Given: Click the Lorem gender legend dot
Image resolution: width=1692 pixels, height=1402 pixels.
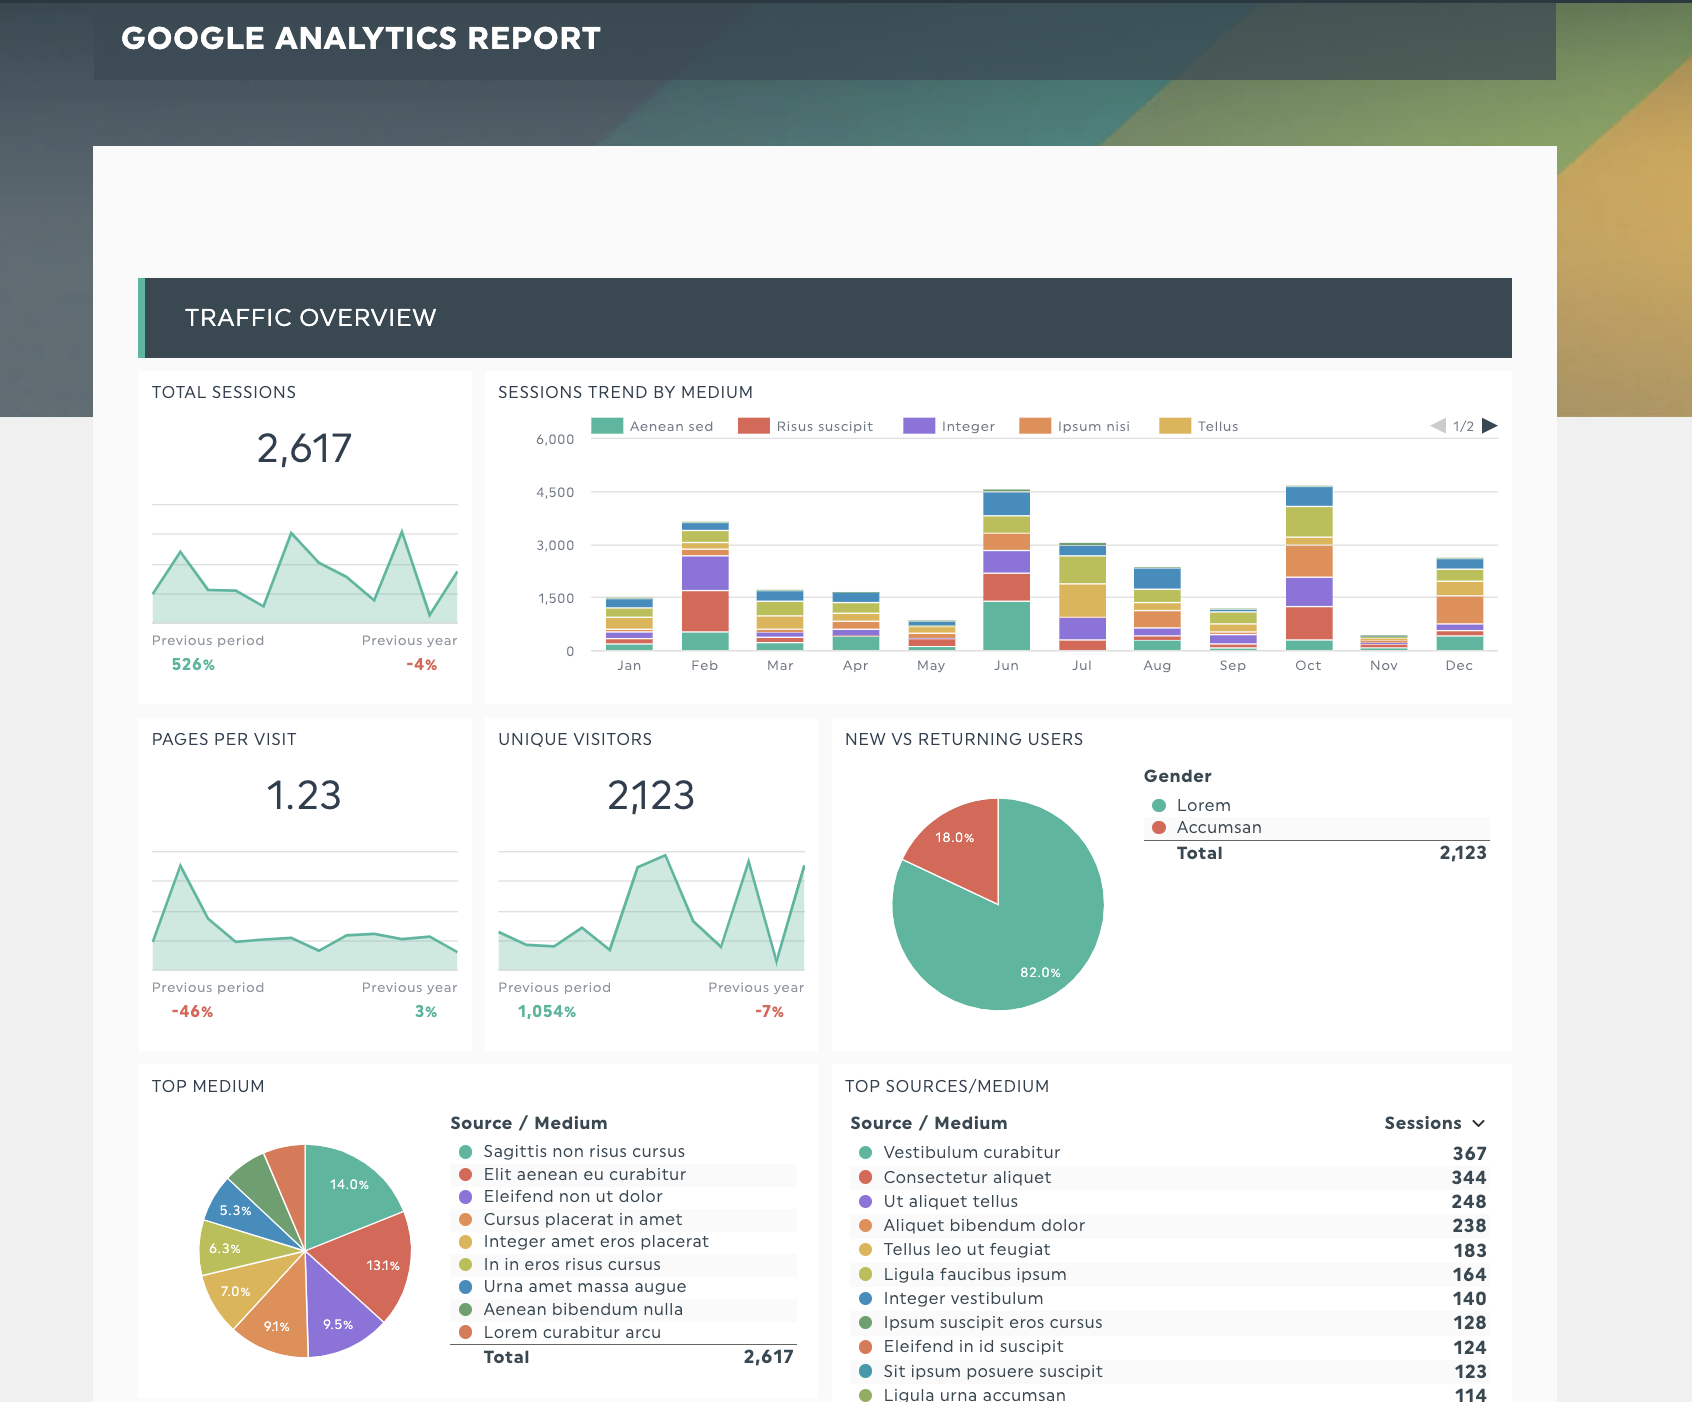Looking at the screenshot, I should [1157, 805].
